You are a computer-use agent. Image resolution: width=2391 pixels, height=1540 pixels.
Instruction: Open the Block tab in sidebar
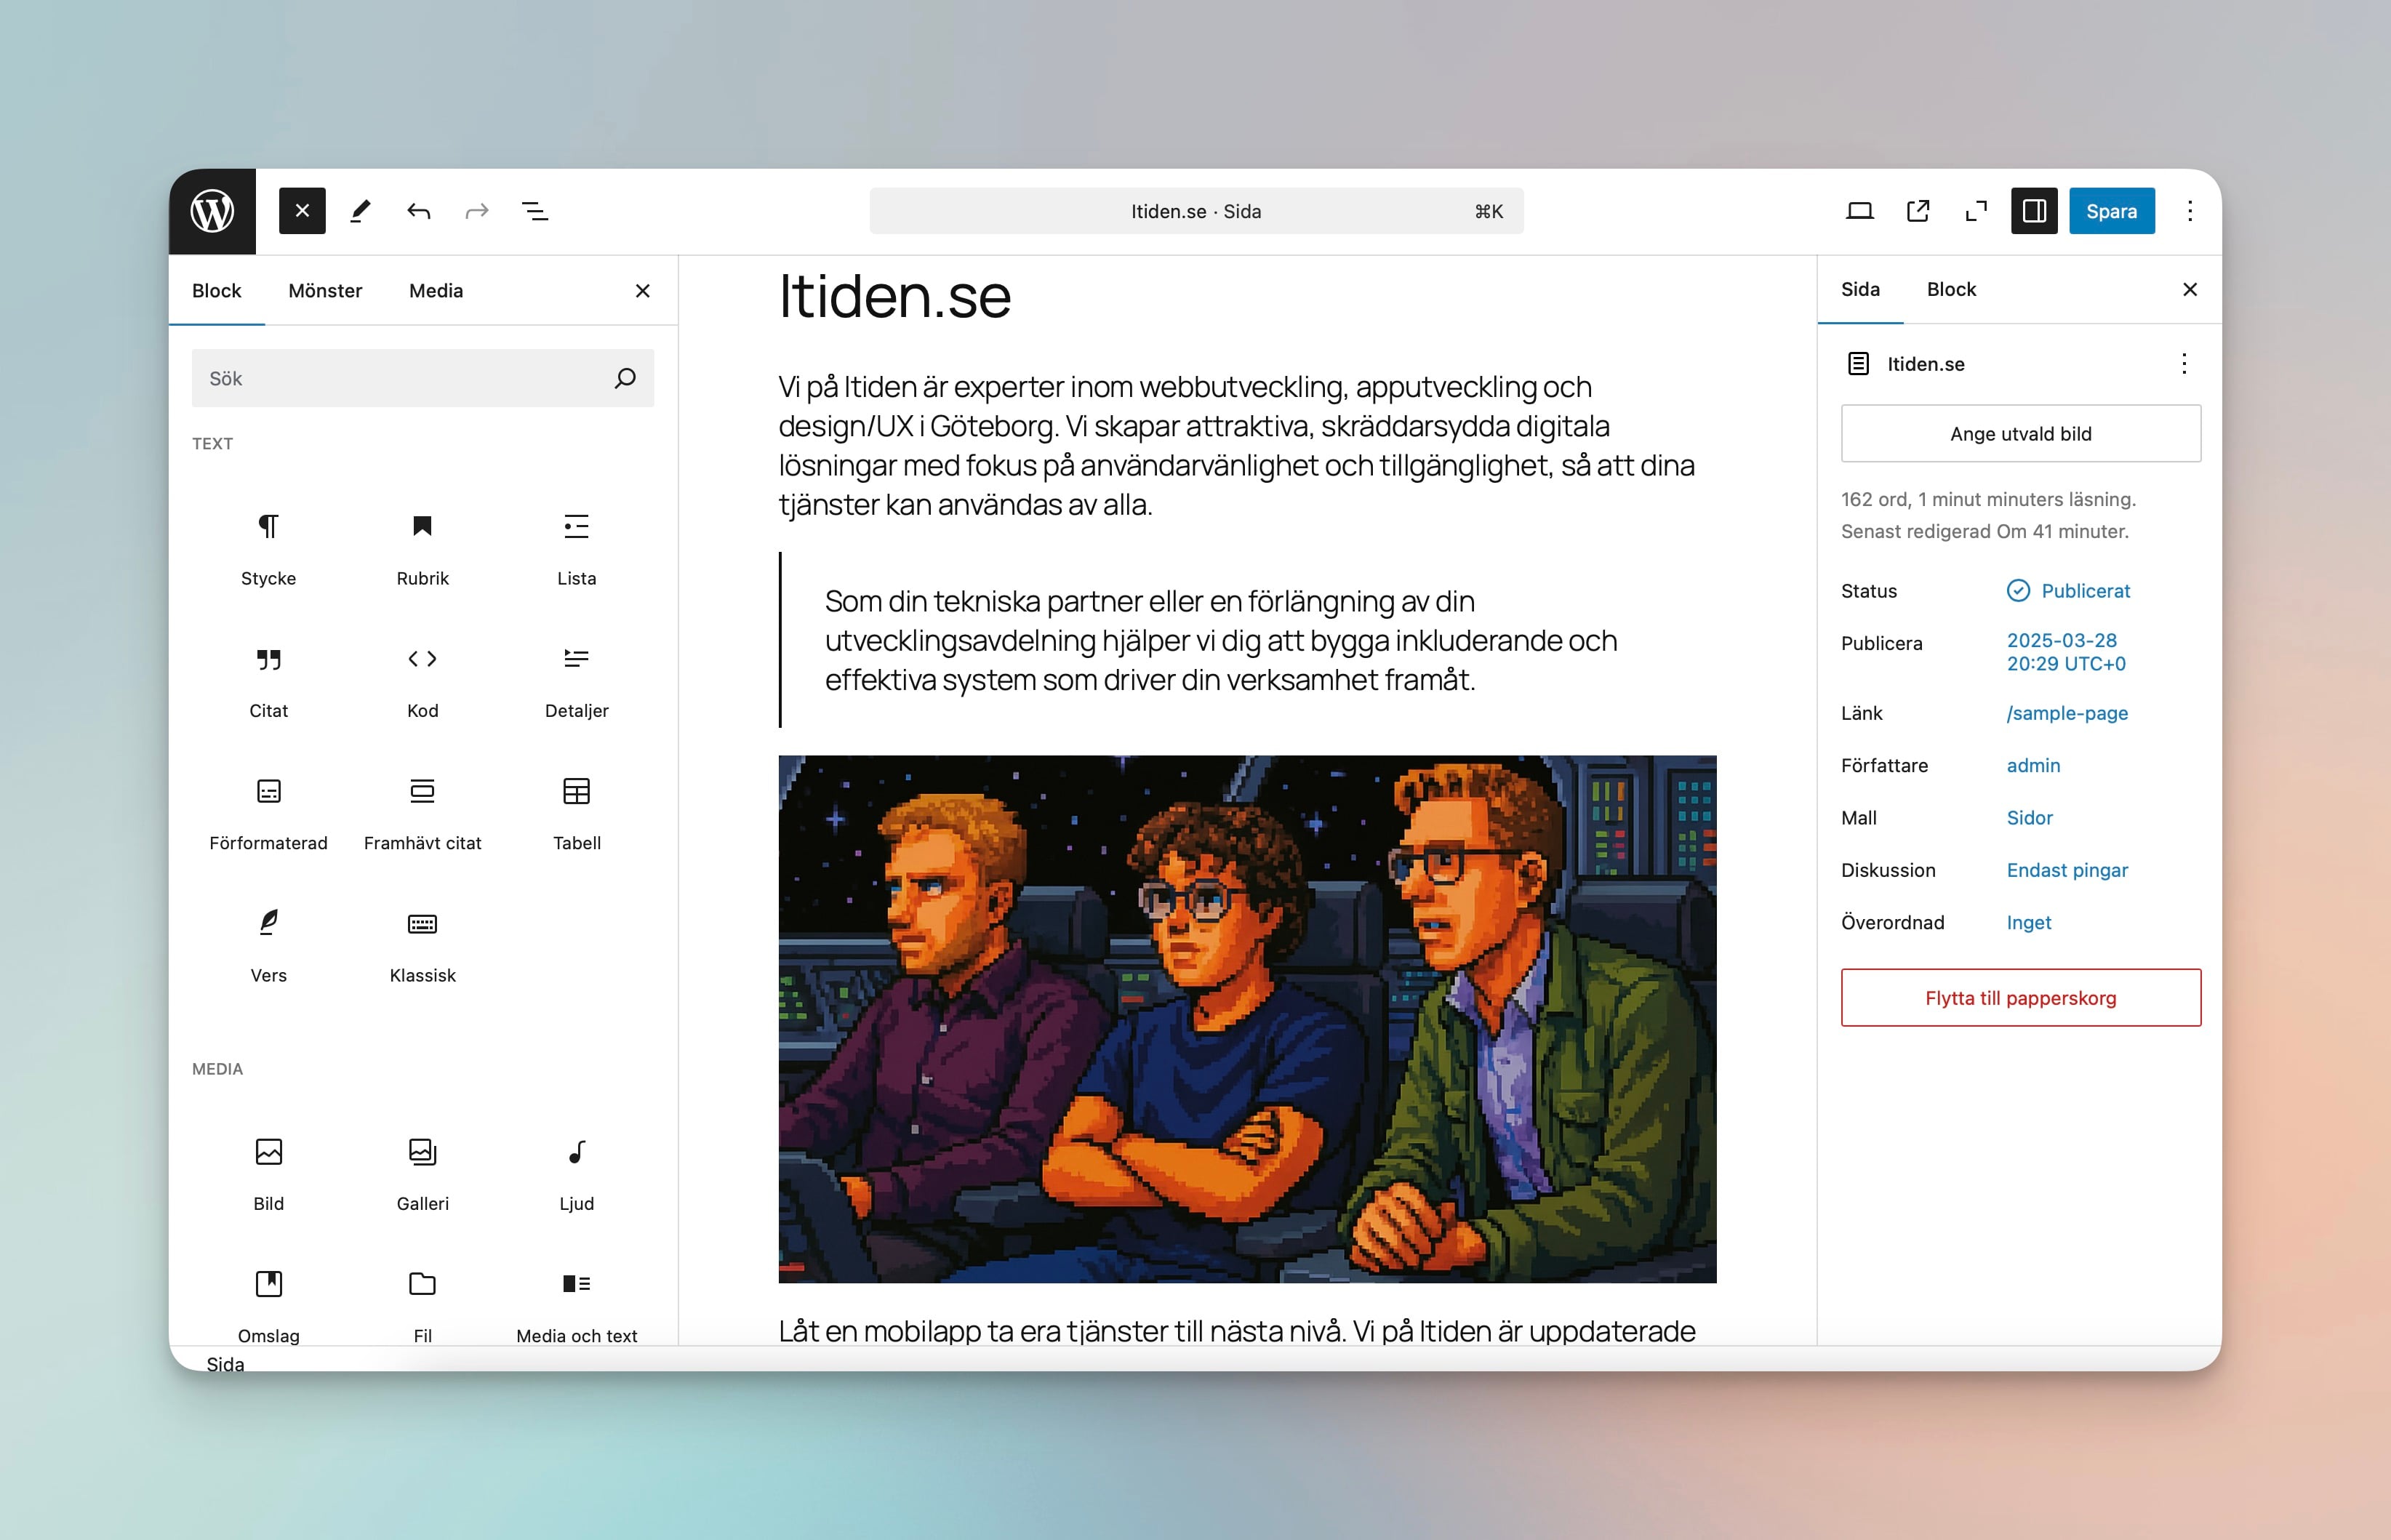coord(1951,289)
